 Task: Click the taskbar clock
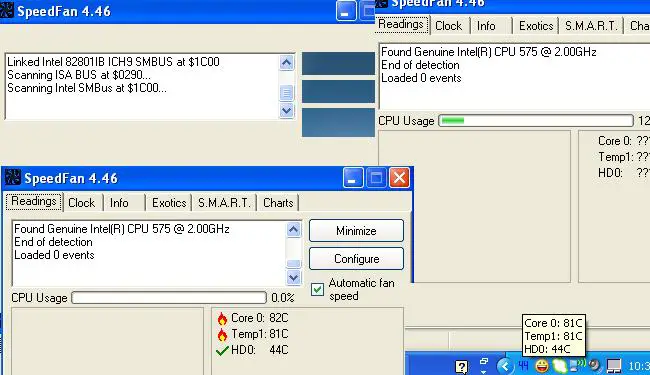[639, 366]
